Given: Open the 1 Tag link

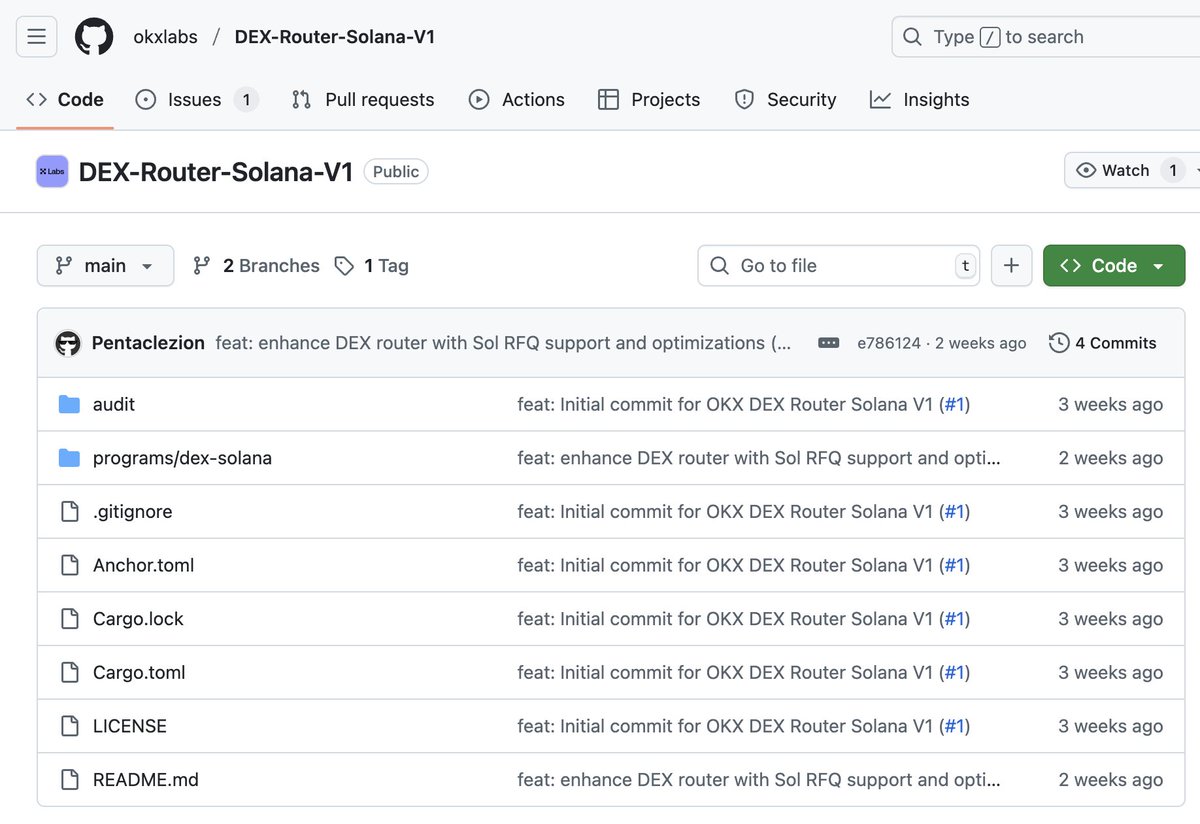Looking at the screenshot, I should [x=372, y=265].
